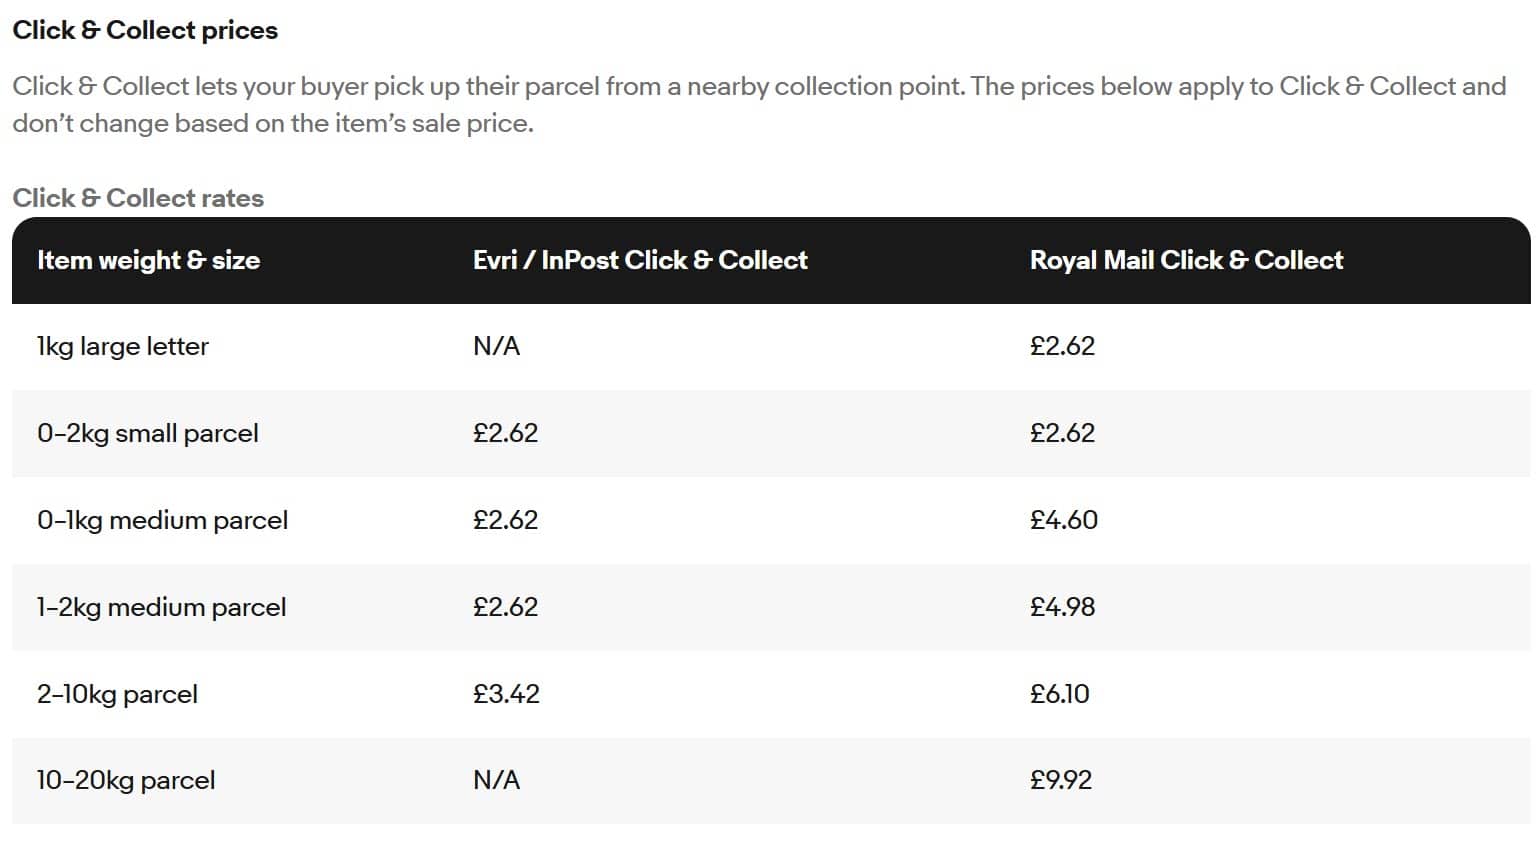Click the Royal Mail large letter £2.62 price

(x=1063, y=346)
